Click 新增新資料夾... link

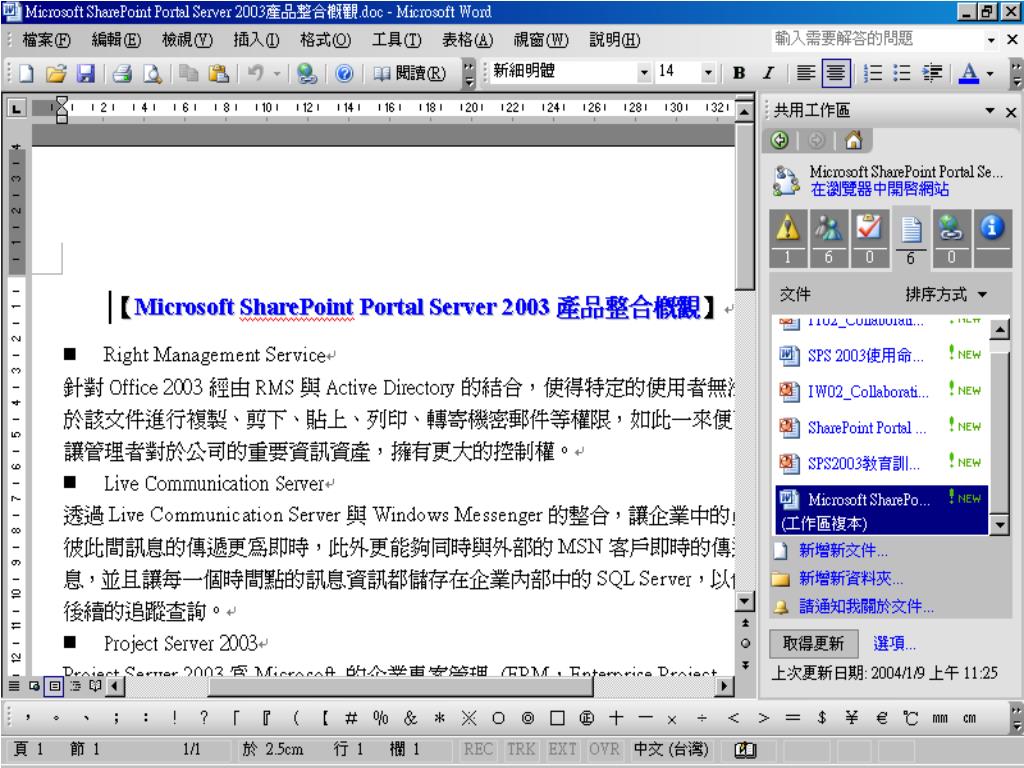pos(851,579)
